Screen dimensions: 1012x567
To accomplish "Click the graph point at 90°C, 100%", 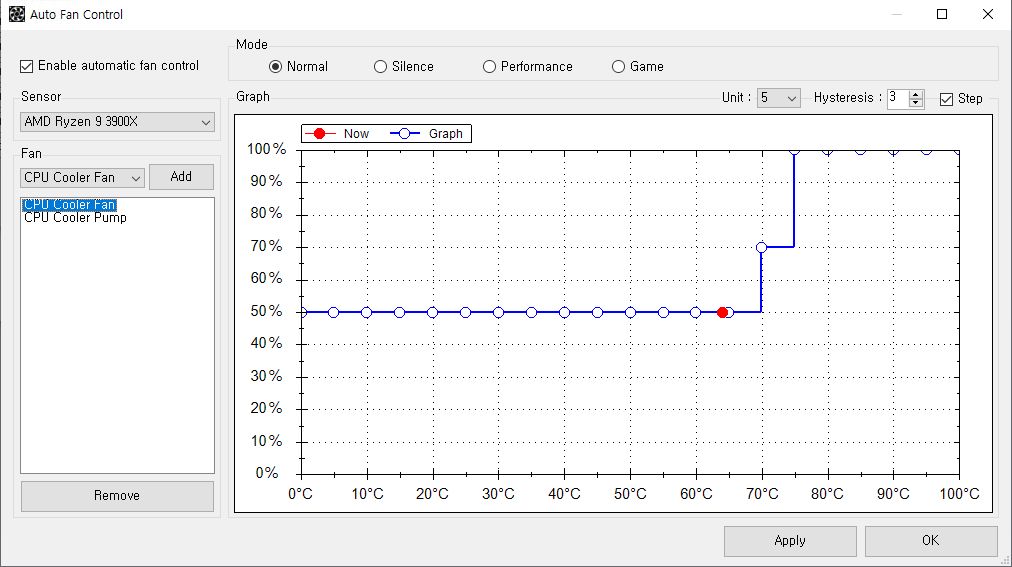I will pyautogui.click(x=893, y=150).
